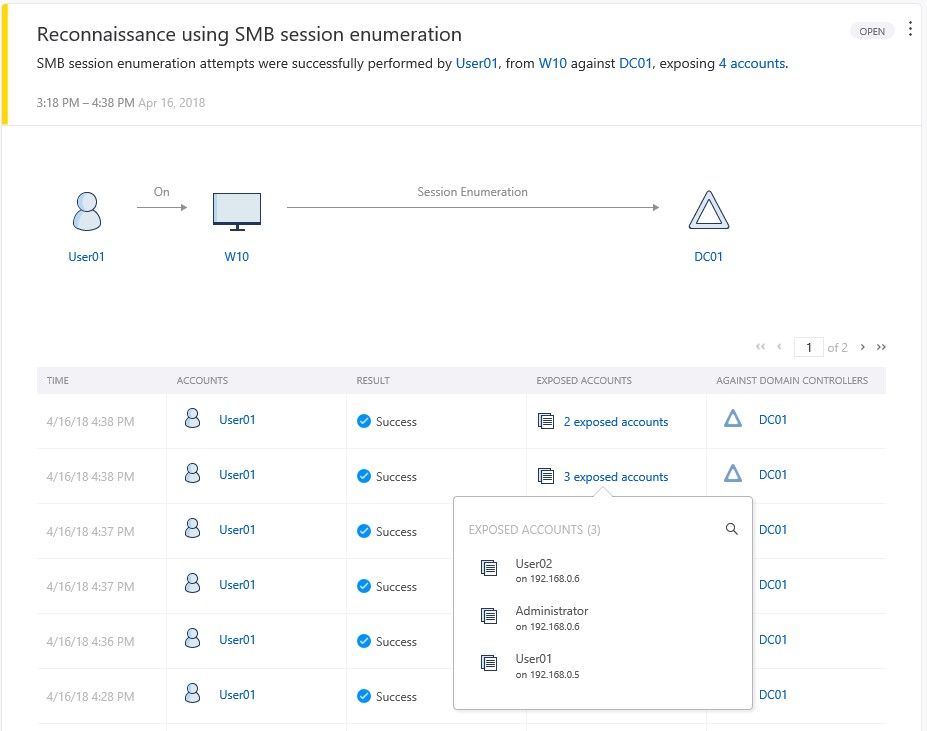
Task: Open the 4 accounts link in description
Action: coord(751,63)
